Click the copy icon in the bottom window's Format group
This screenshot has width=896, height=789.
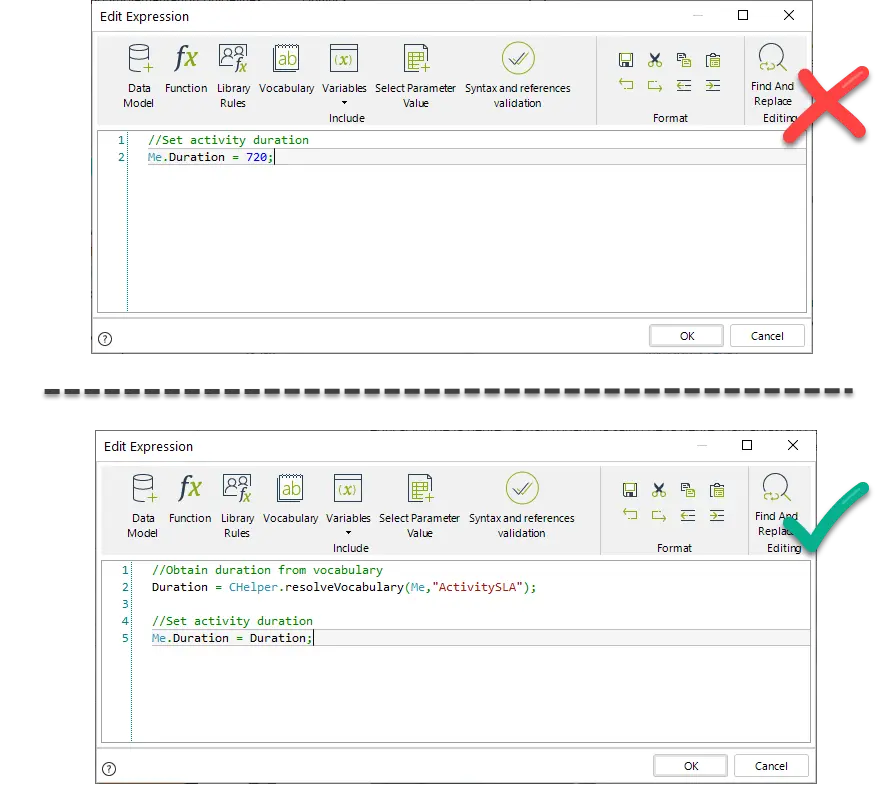pyautogui.click(x=687, y=490)
